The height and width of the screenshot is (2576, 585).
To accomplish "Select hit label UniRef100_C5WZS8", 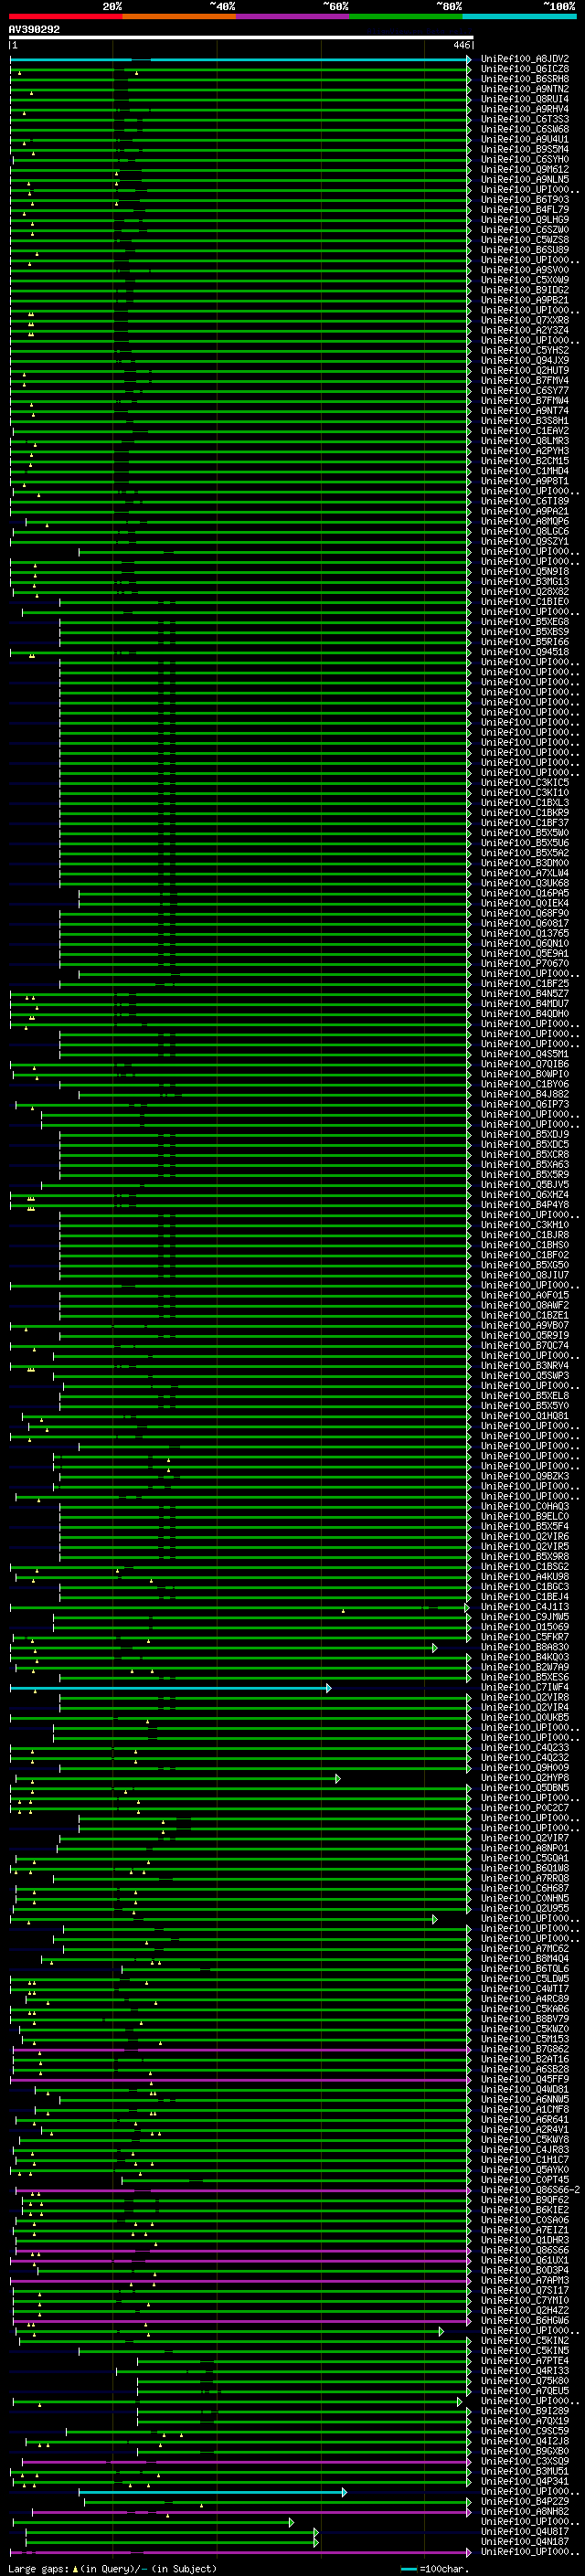I will click(524, 240).
